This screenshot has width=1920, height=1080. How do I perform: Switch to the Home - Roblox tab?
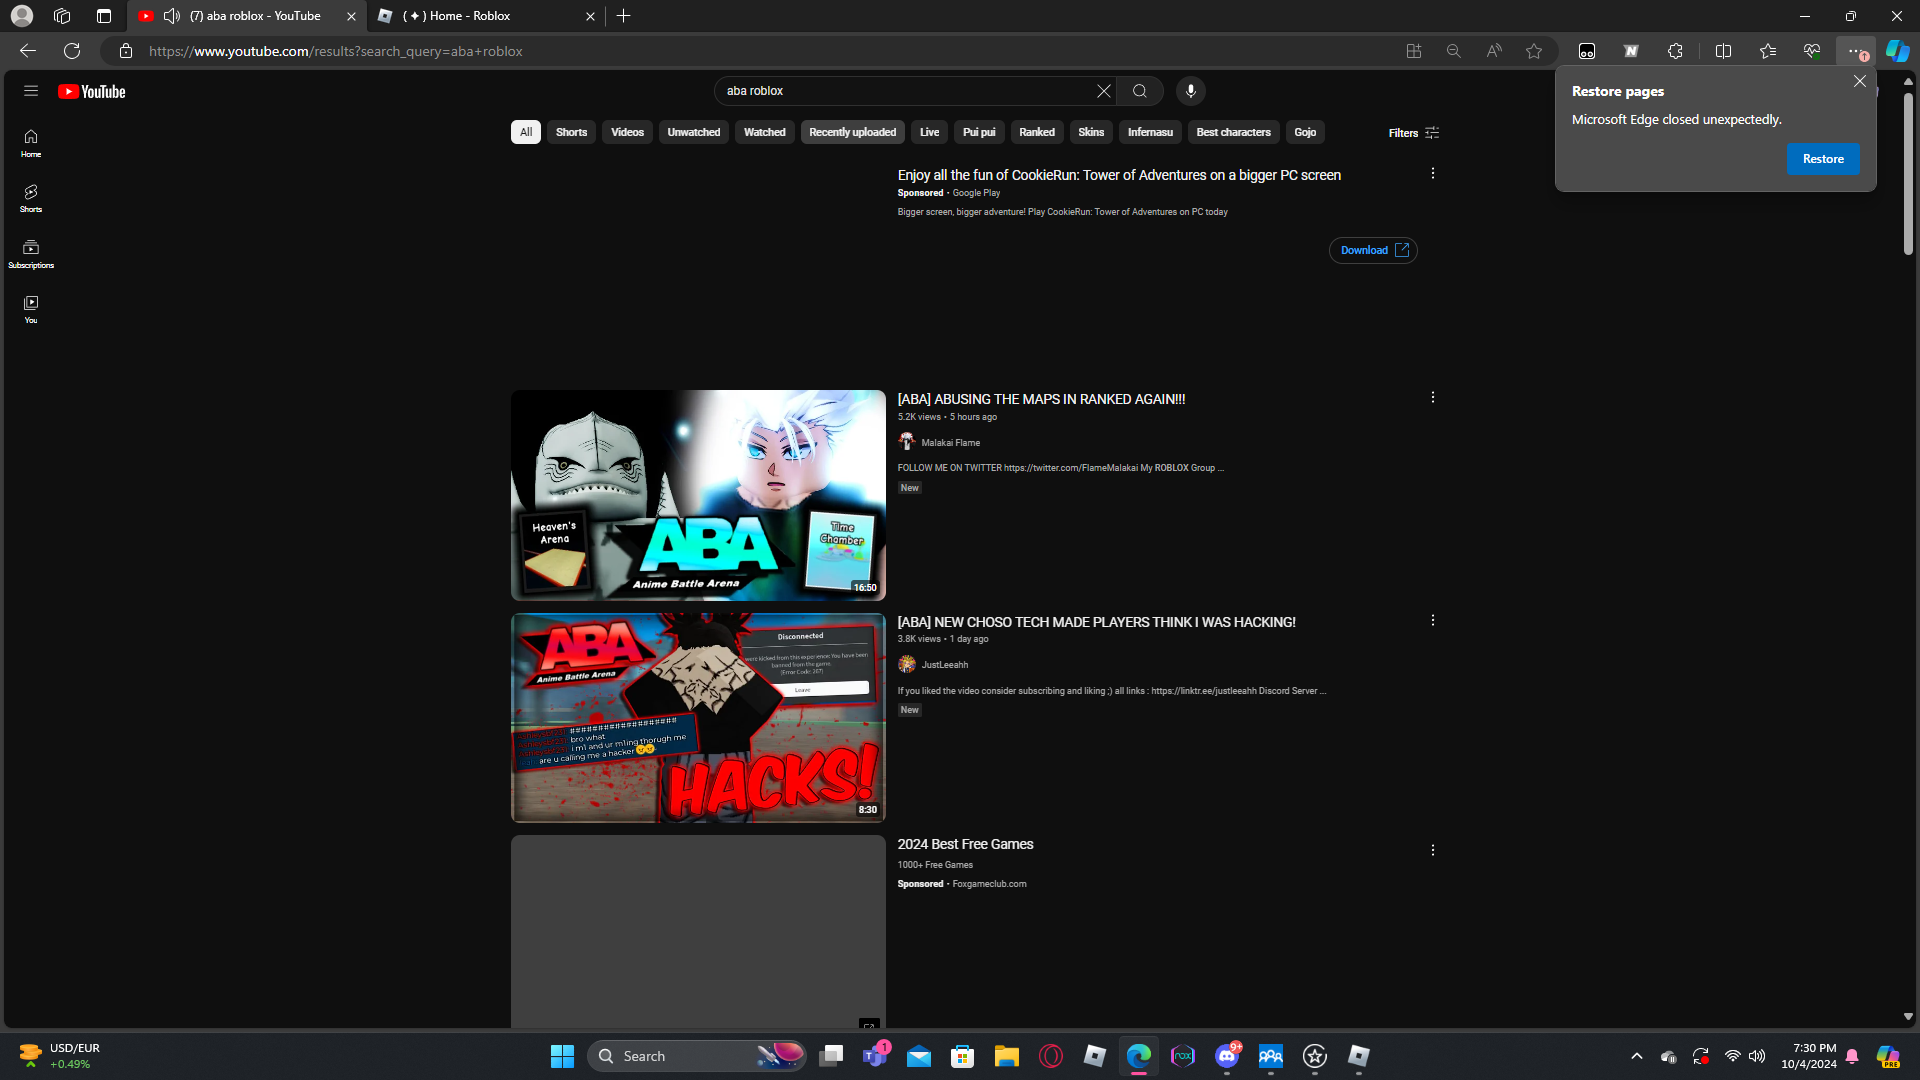(486, 16)
